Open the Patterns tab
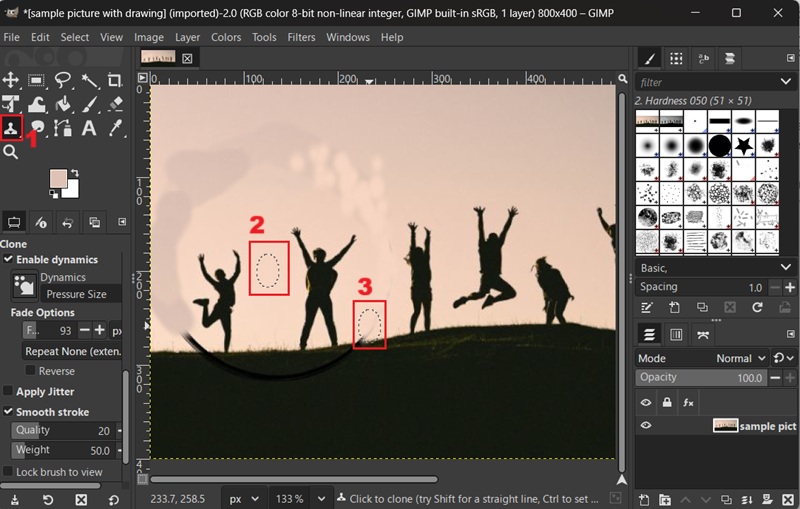Image resolution: width=800 pixels, height=509 pixels. [x=677, y=59]
